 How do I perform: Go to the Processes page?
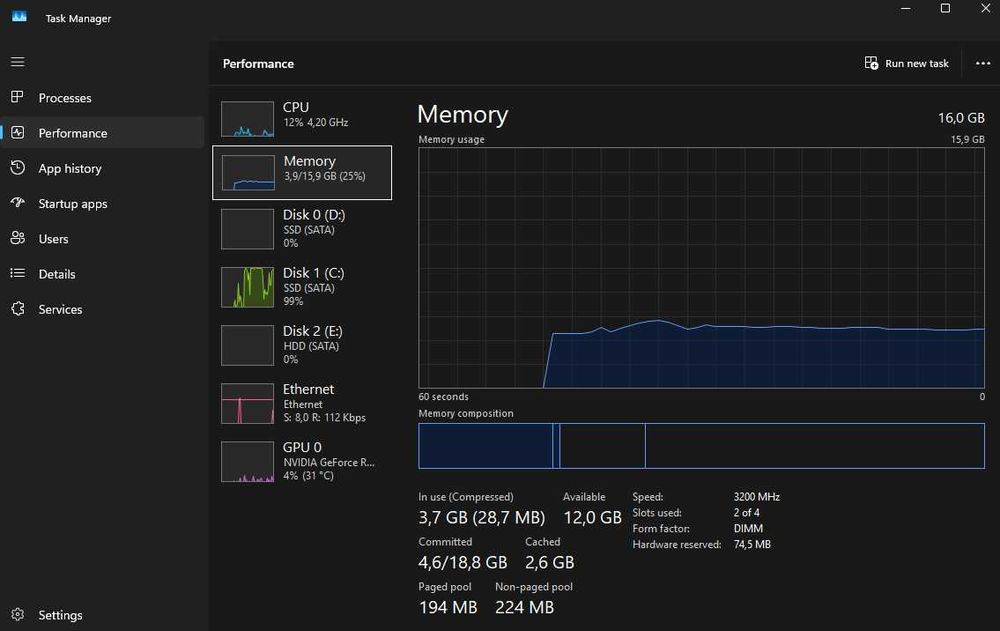[102, 98]
